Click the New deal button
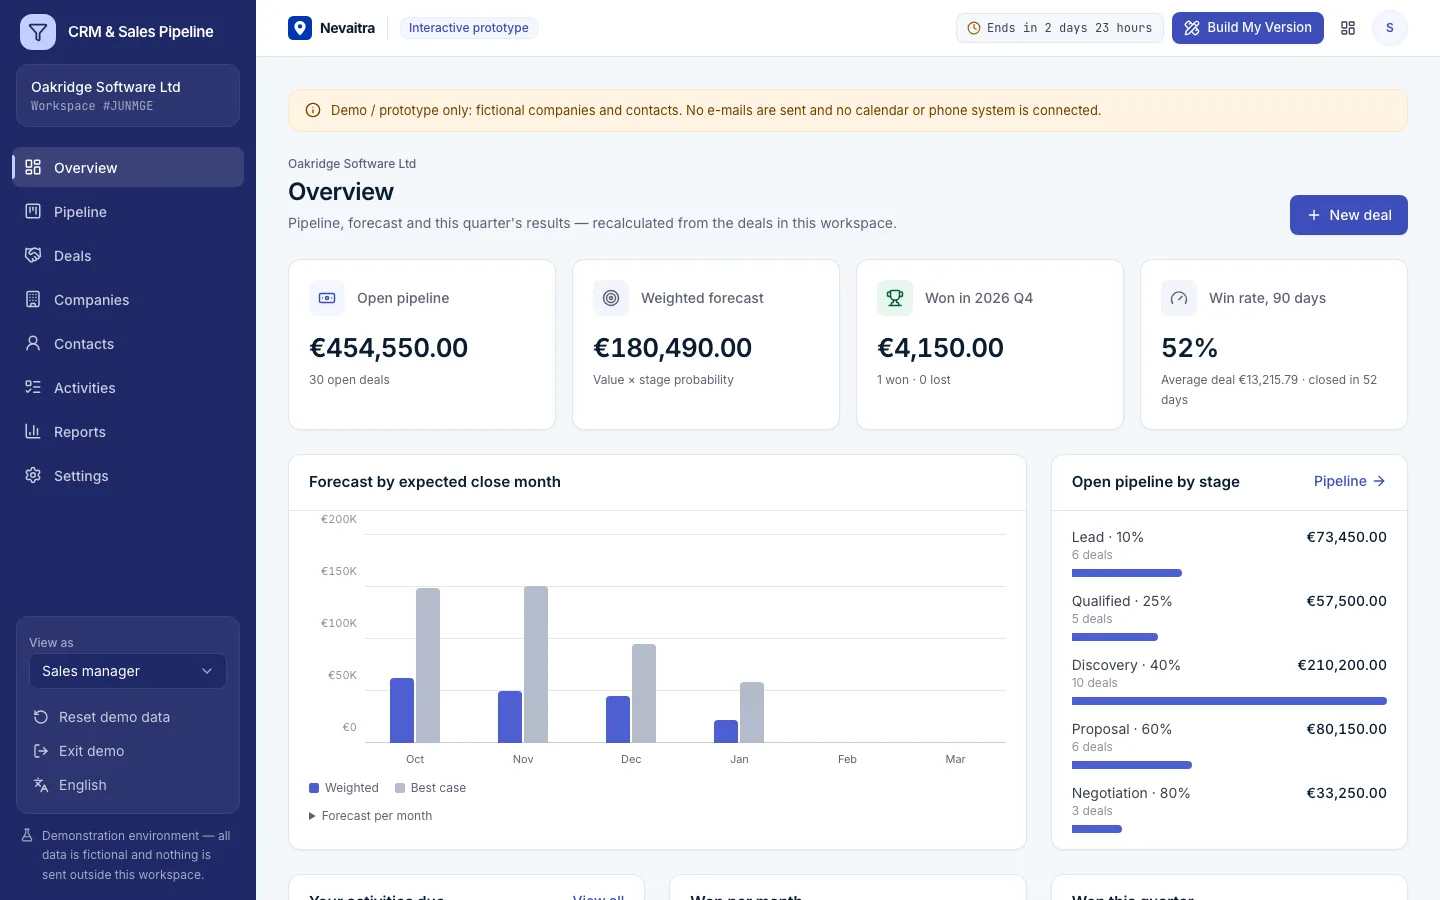 tap(1349, 215)
